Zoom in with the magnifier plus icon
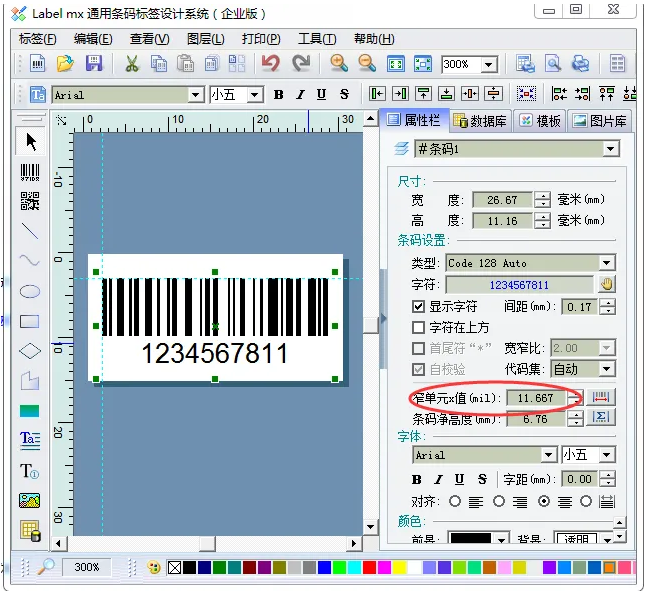This screenshot has height=600, width=649. (x=339, y=64)
